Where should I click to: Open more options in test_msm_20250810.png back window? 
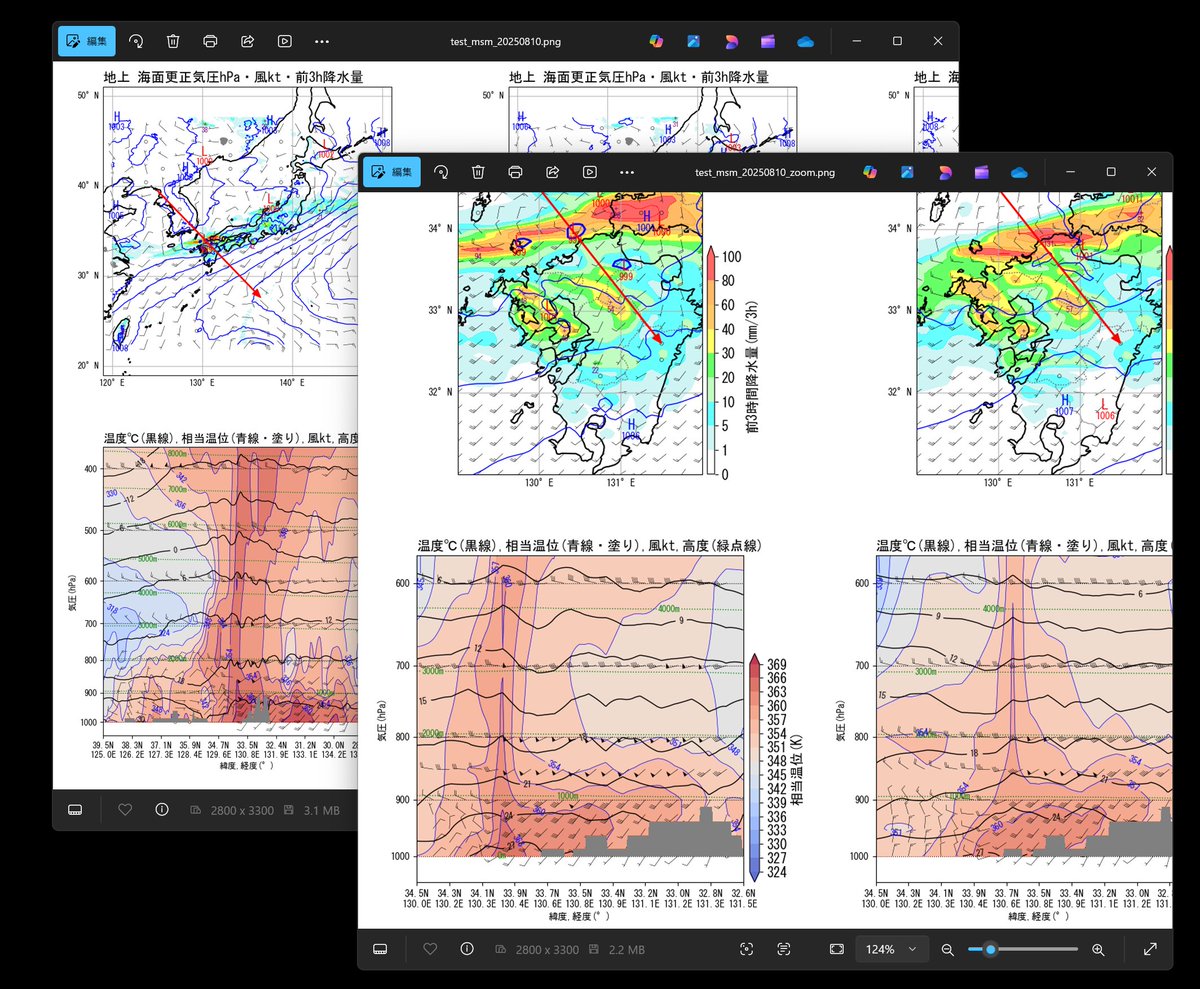[x=322, y=41]
